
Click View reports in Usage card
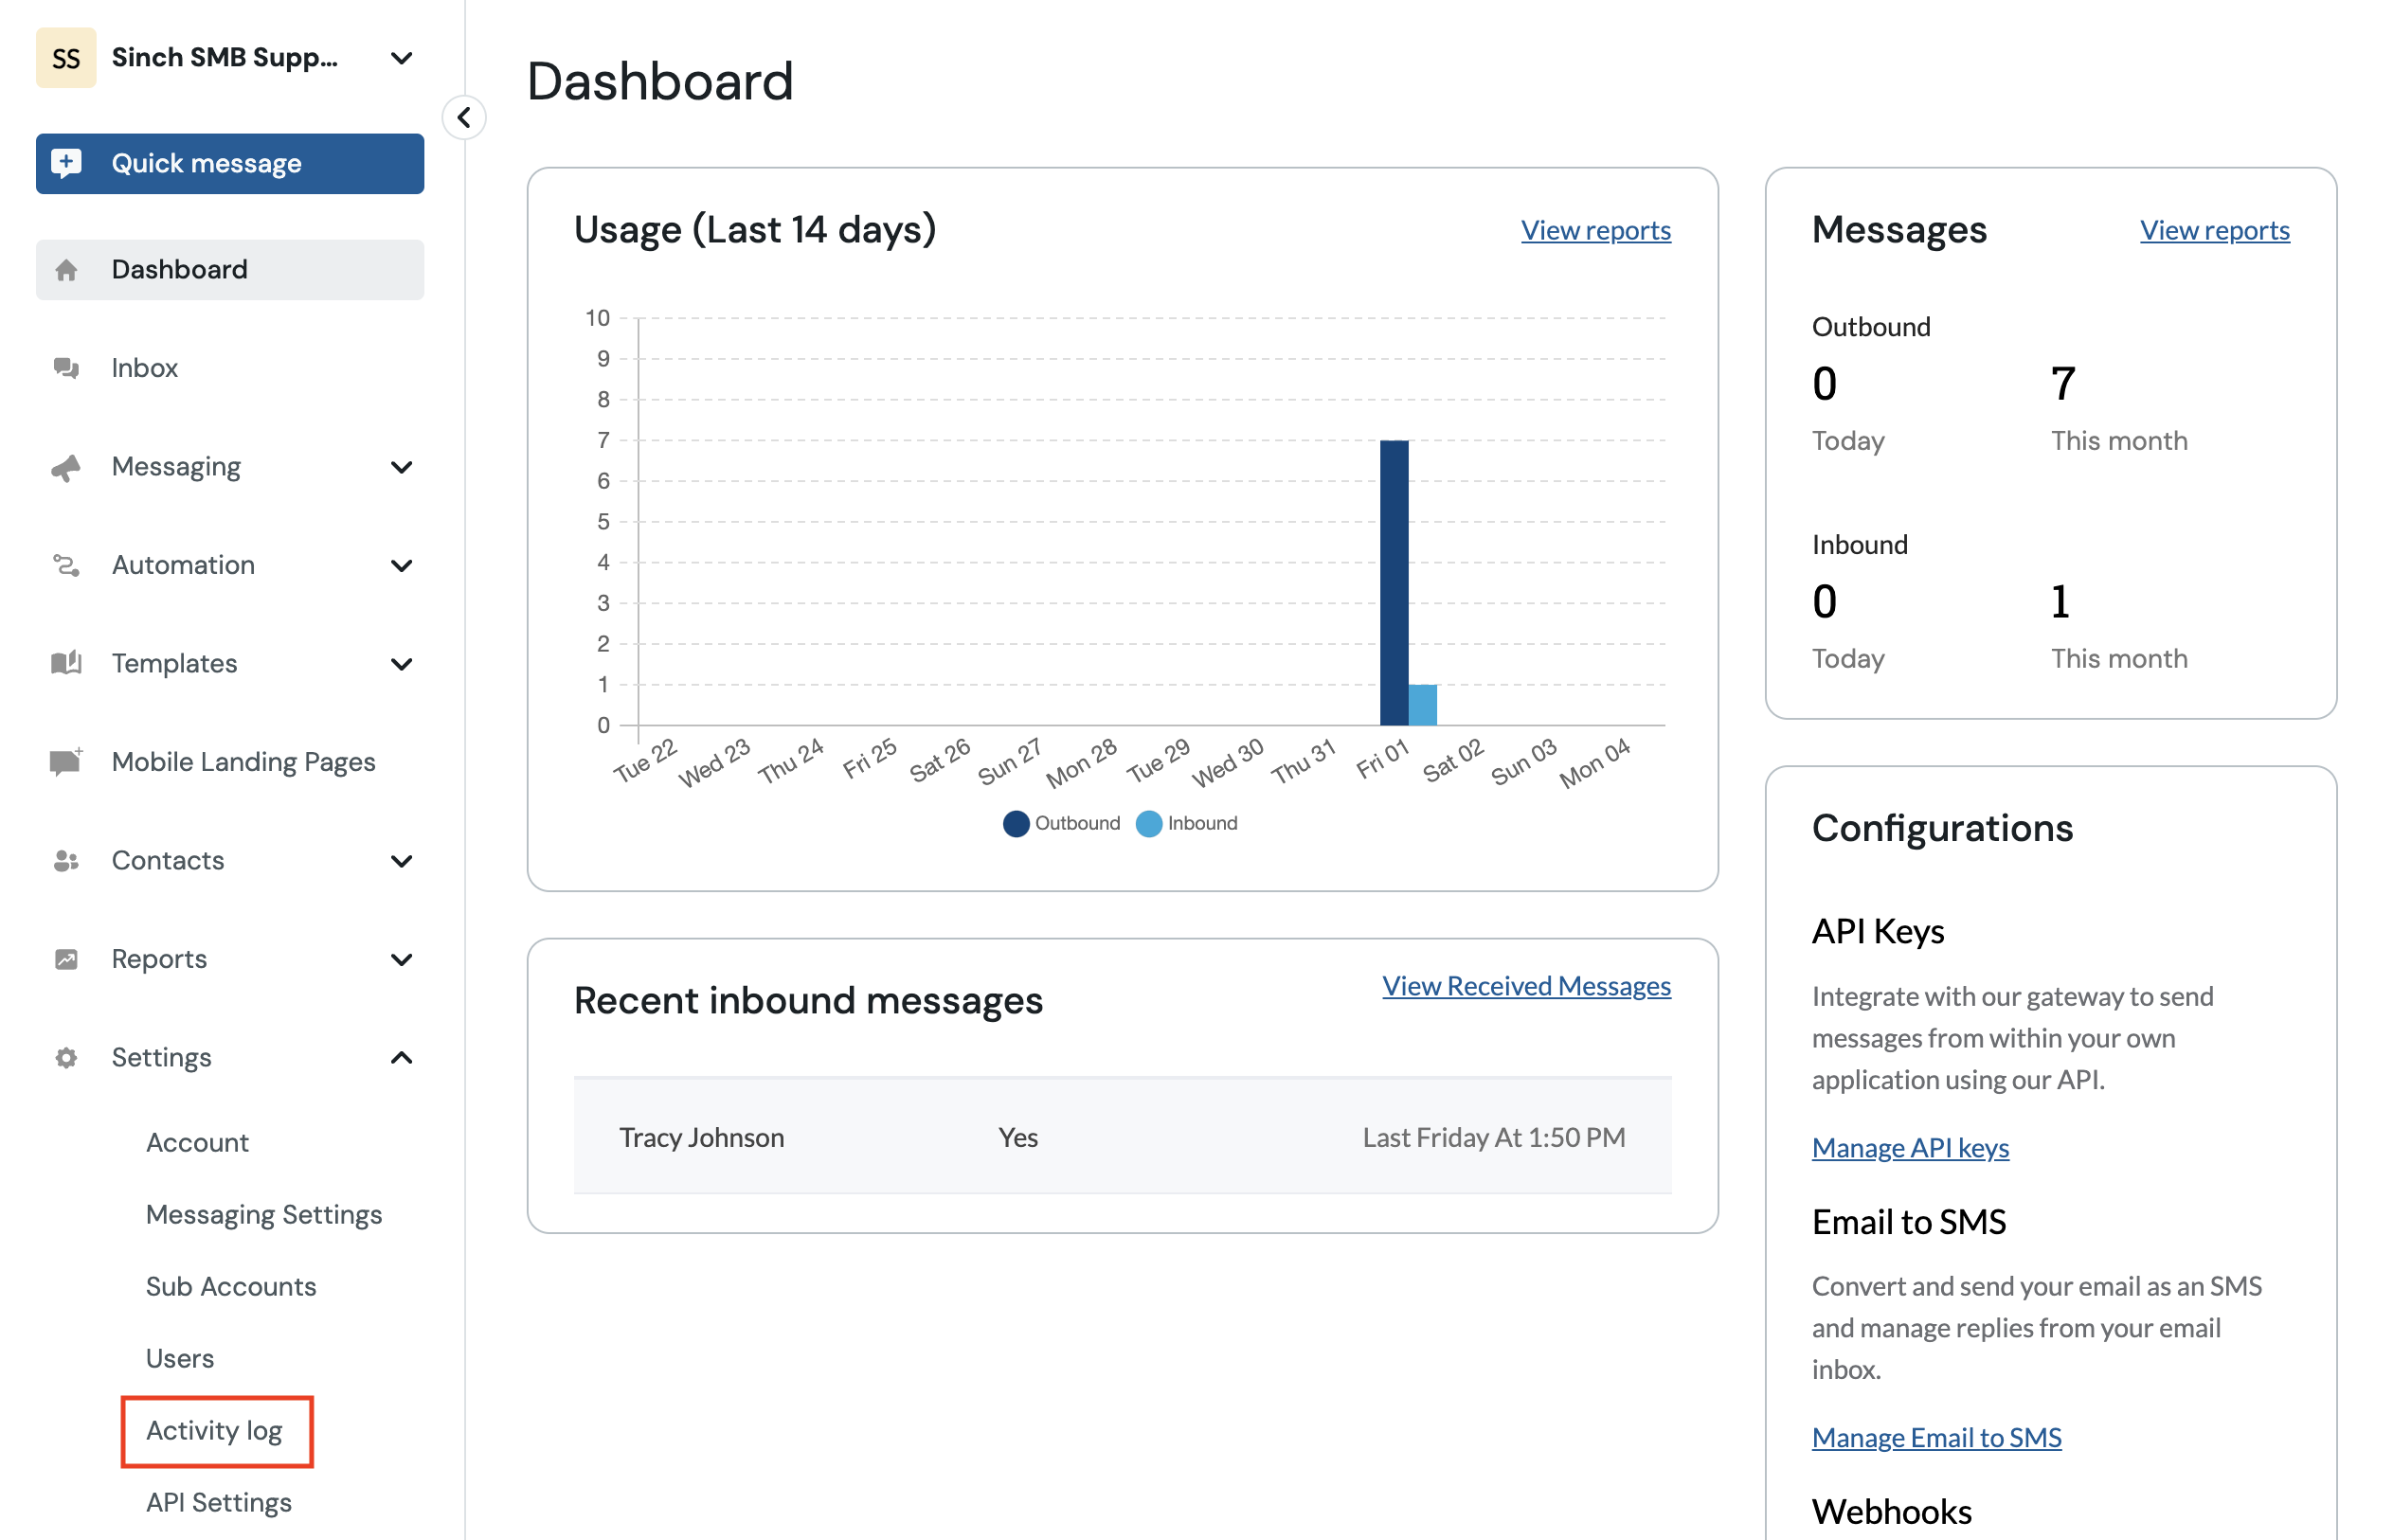1596,230
